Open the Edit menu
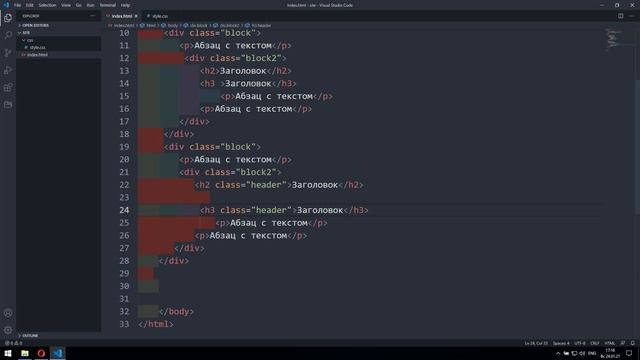Screen dimensions: 640x360 29,5
